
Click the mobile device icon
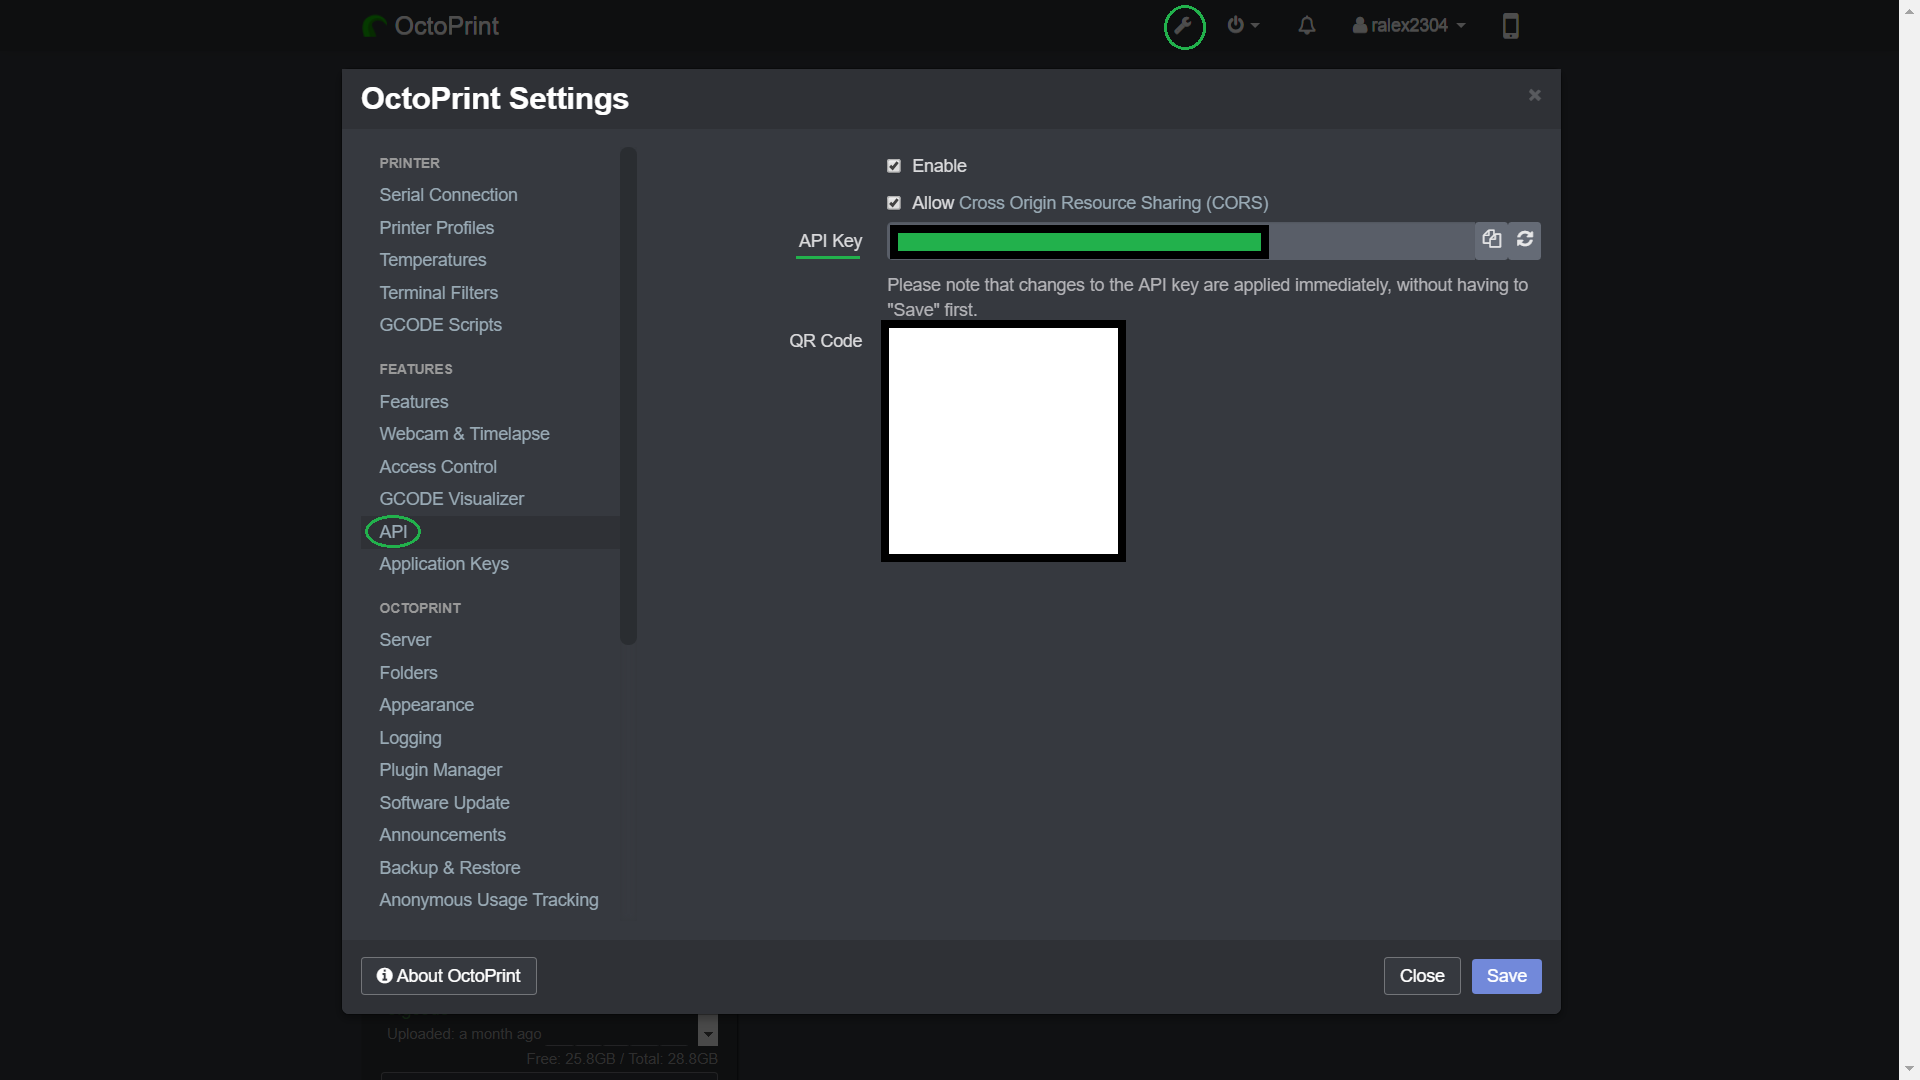pyautogui.click(x=1510, y=26)
